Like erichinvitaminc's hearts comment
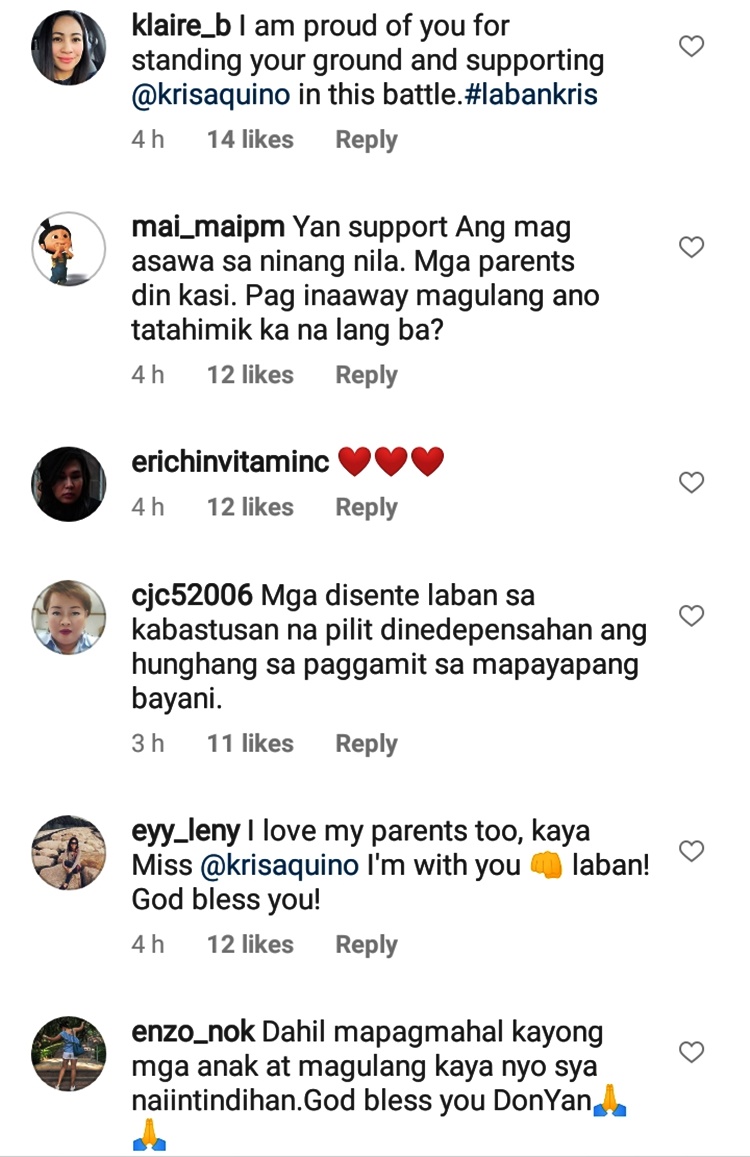The width and height of the screenshot is (750, 1157). [691, 483]
